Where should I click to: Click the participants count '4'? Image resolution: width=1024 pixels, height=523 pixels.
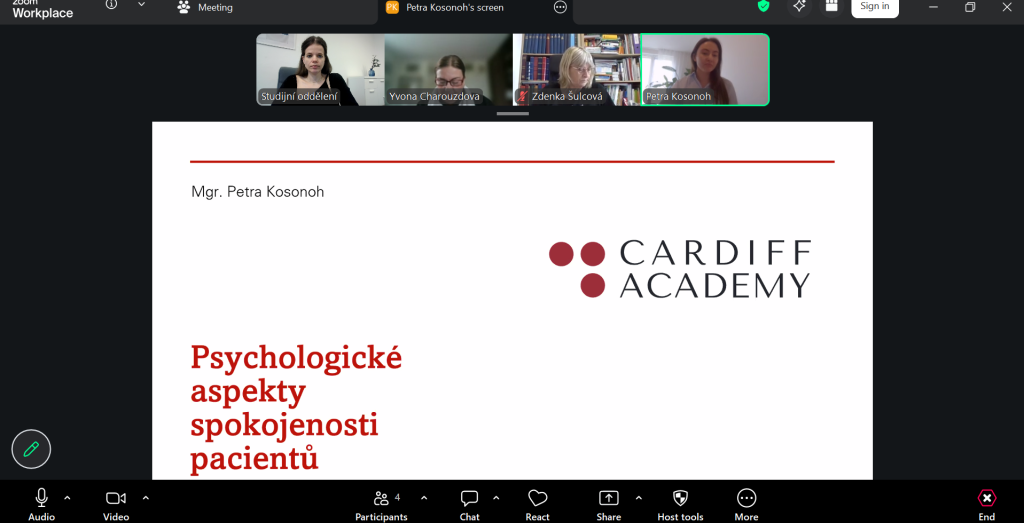pyautogui.click(x=398, y=498)
